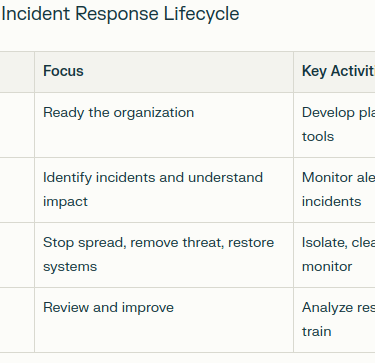Select the Stop spread, remove threat cell

[x=164, y=255]
